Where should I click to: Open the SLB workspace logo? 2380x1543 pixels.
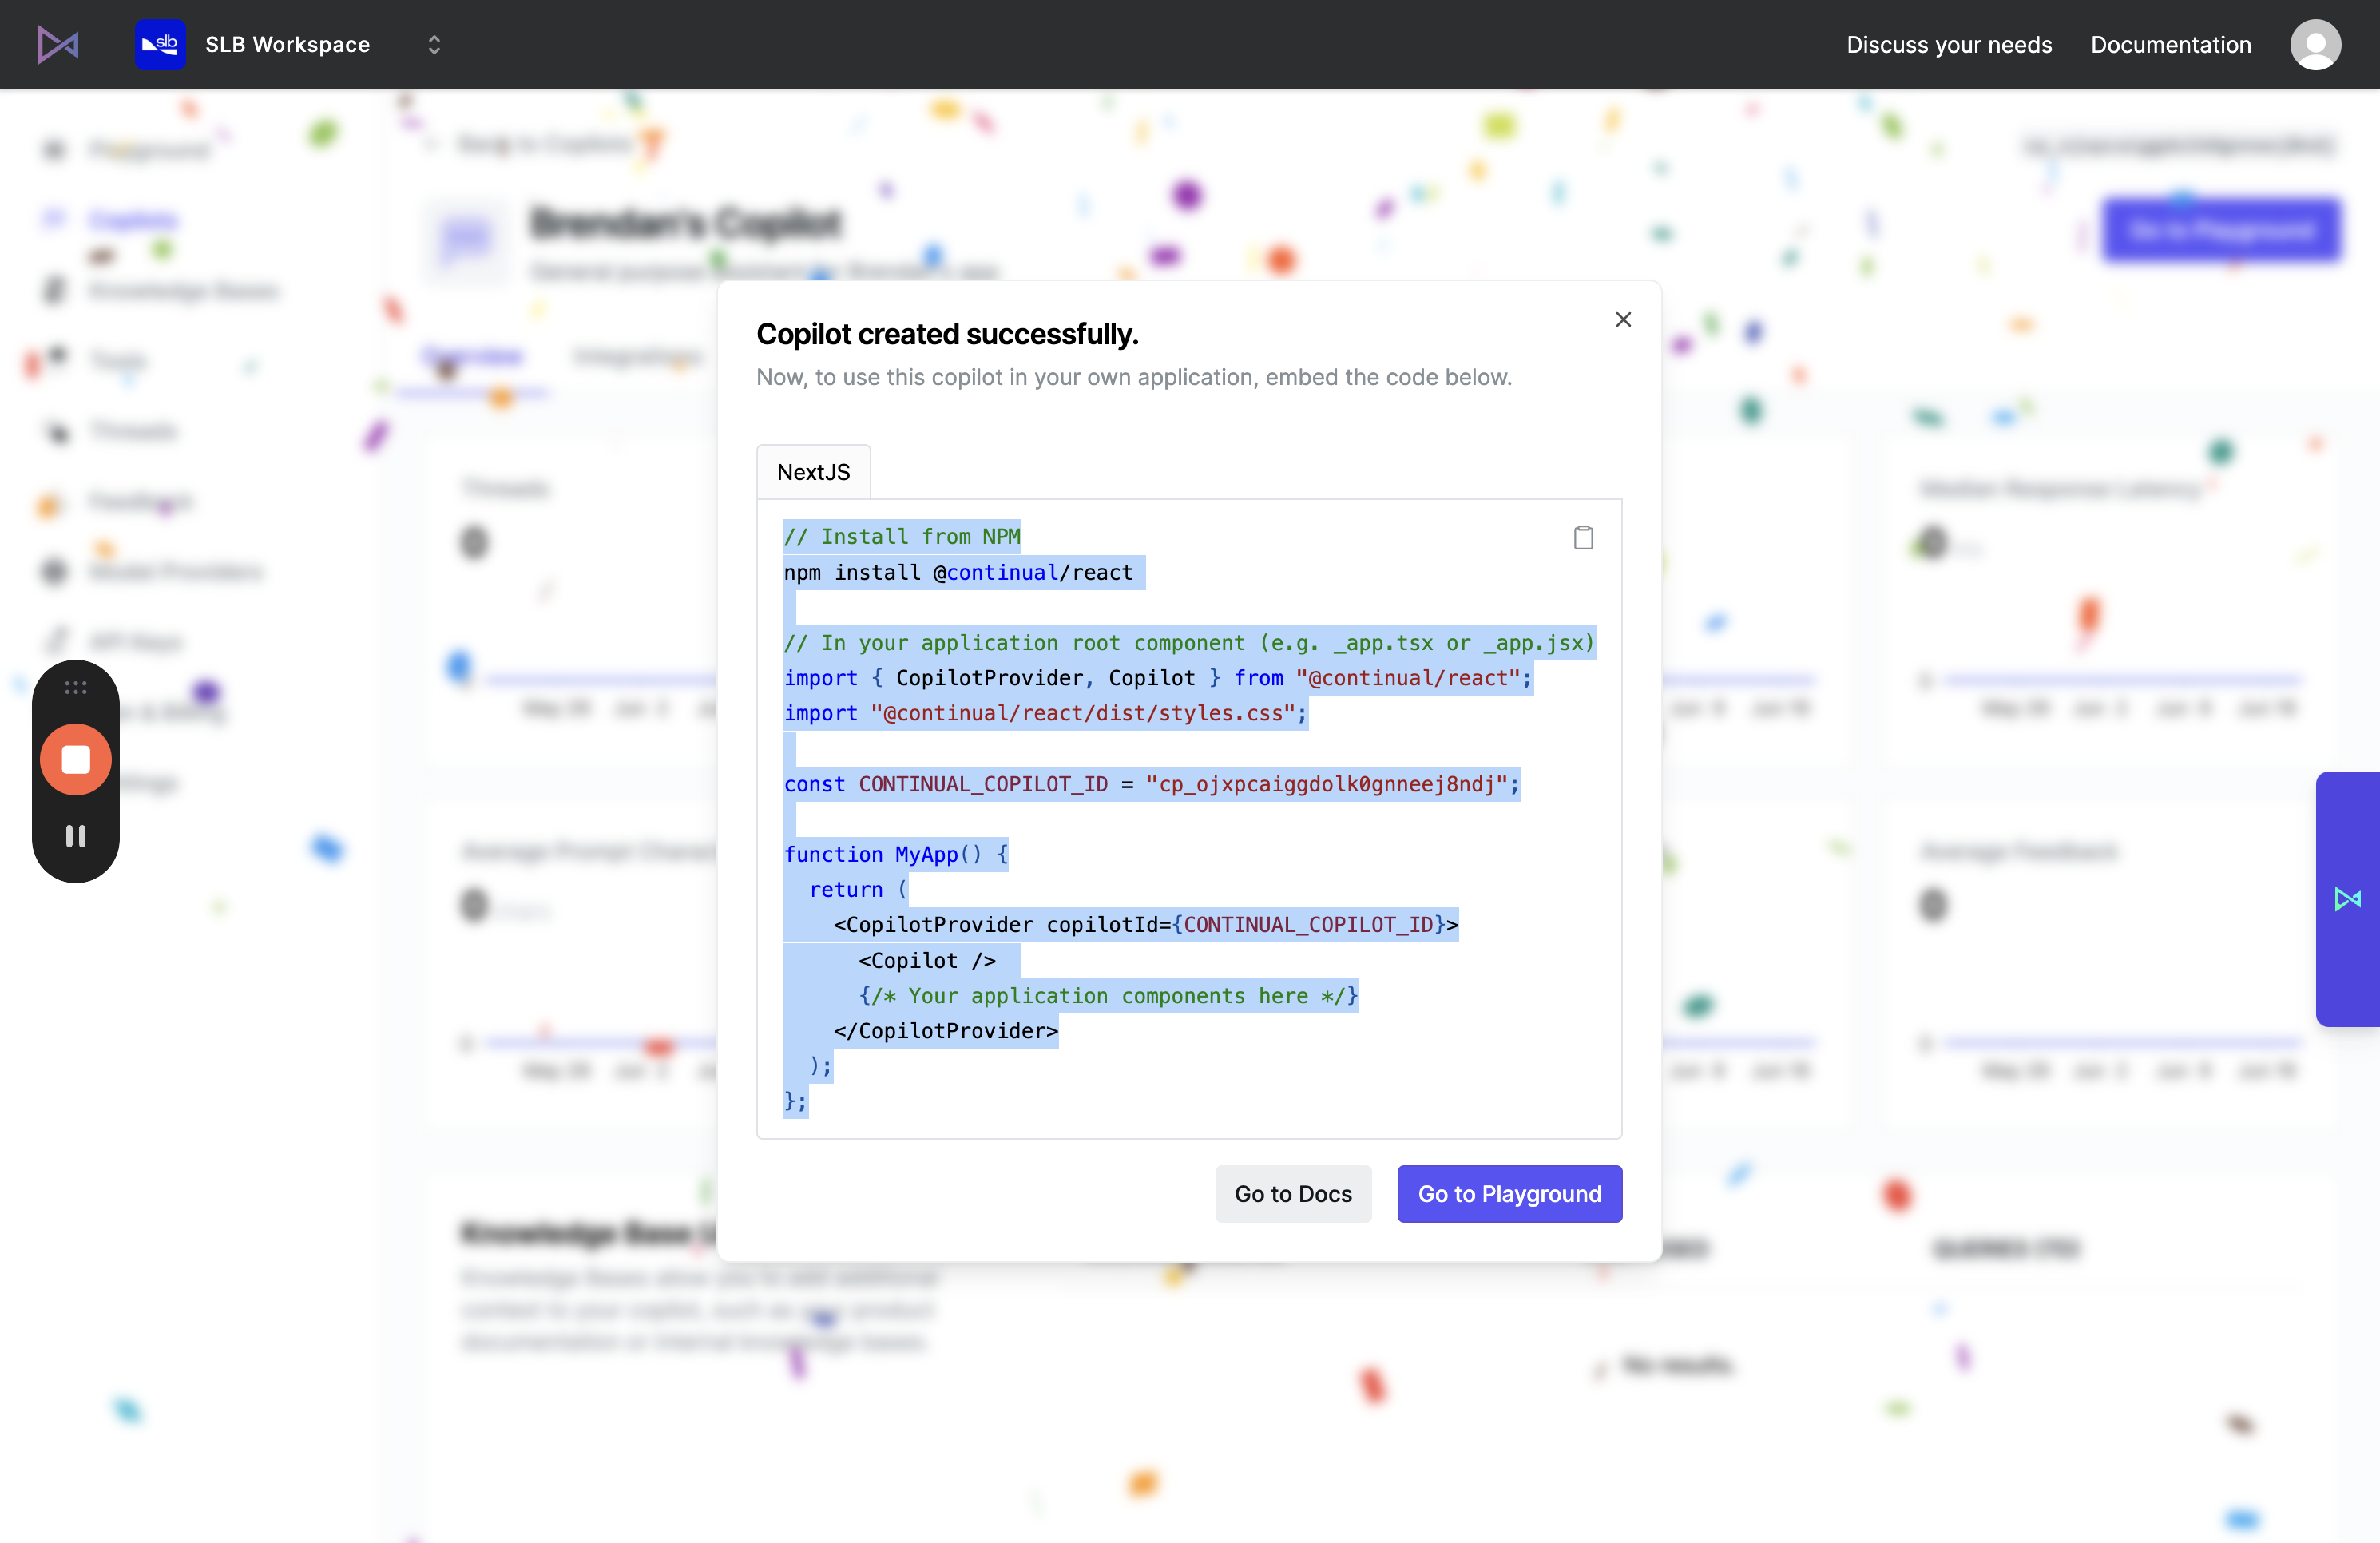click(160, 45)
